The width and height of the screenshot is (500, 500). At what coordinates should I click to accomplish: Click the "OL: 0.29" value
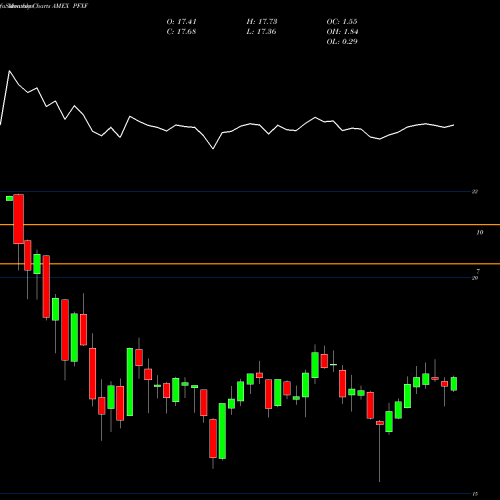pyautogui.click(x=342, y=42)
